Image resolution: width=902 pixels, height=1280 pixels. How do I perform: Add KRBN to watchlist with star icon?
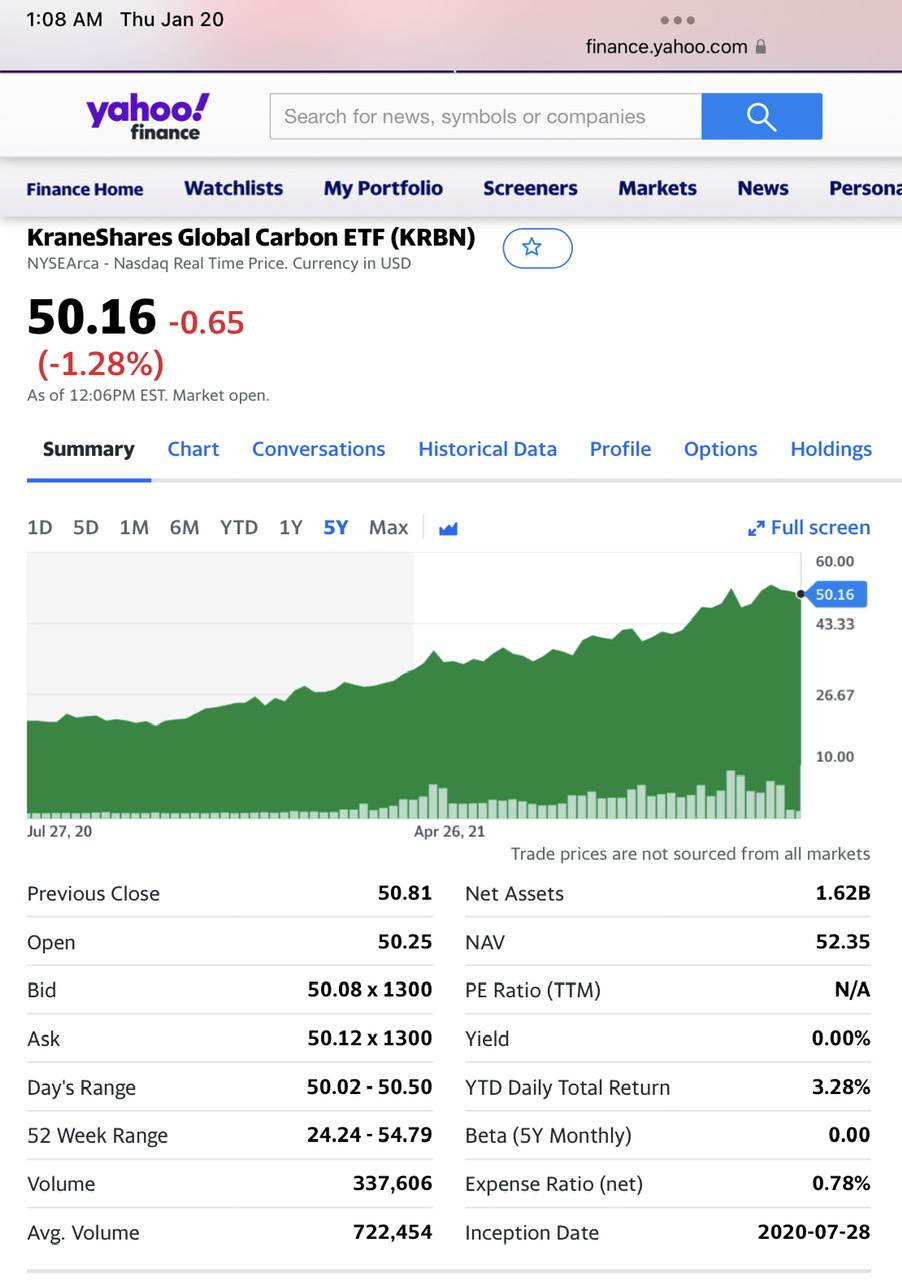[x=536, y=248]
